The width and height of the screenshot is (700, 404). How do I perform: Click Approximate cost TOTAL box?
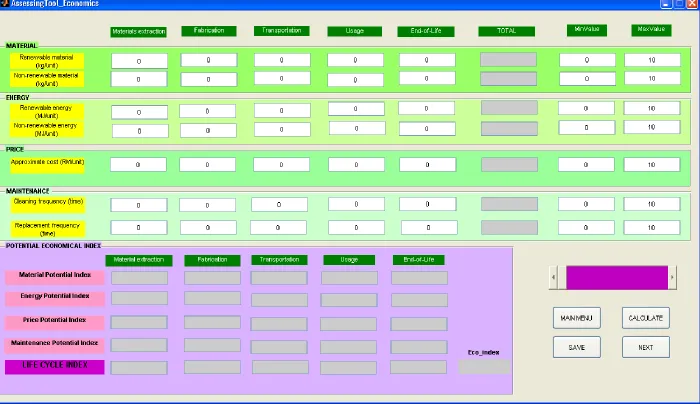(x=509, y=164)
